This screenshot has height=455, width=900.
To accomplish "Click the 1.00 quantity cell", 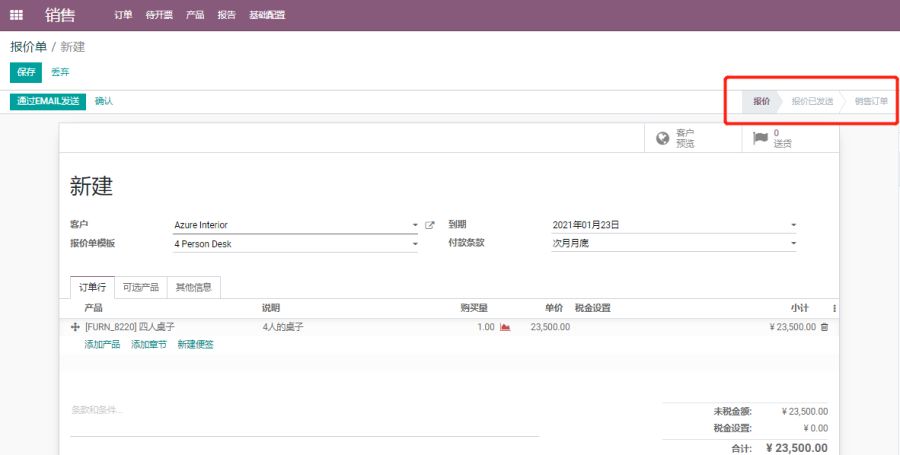I will 486,327.
